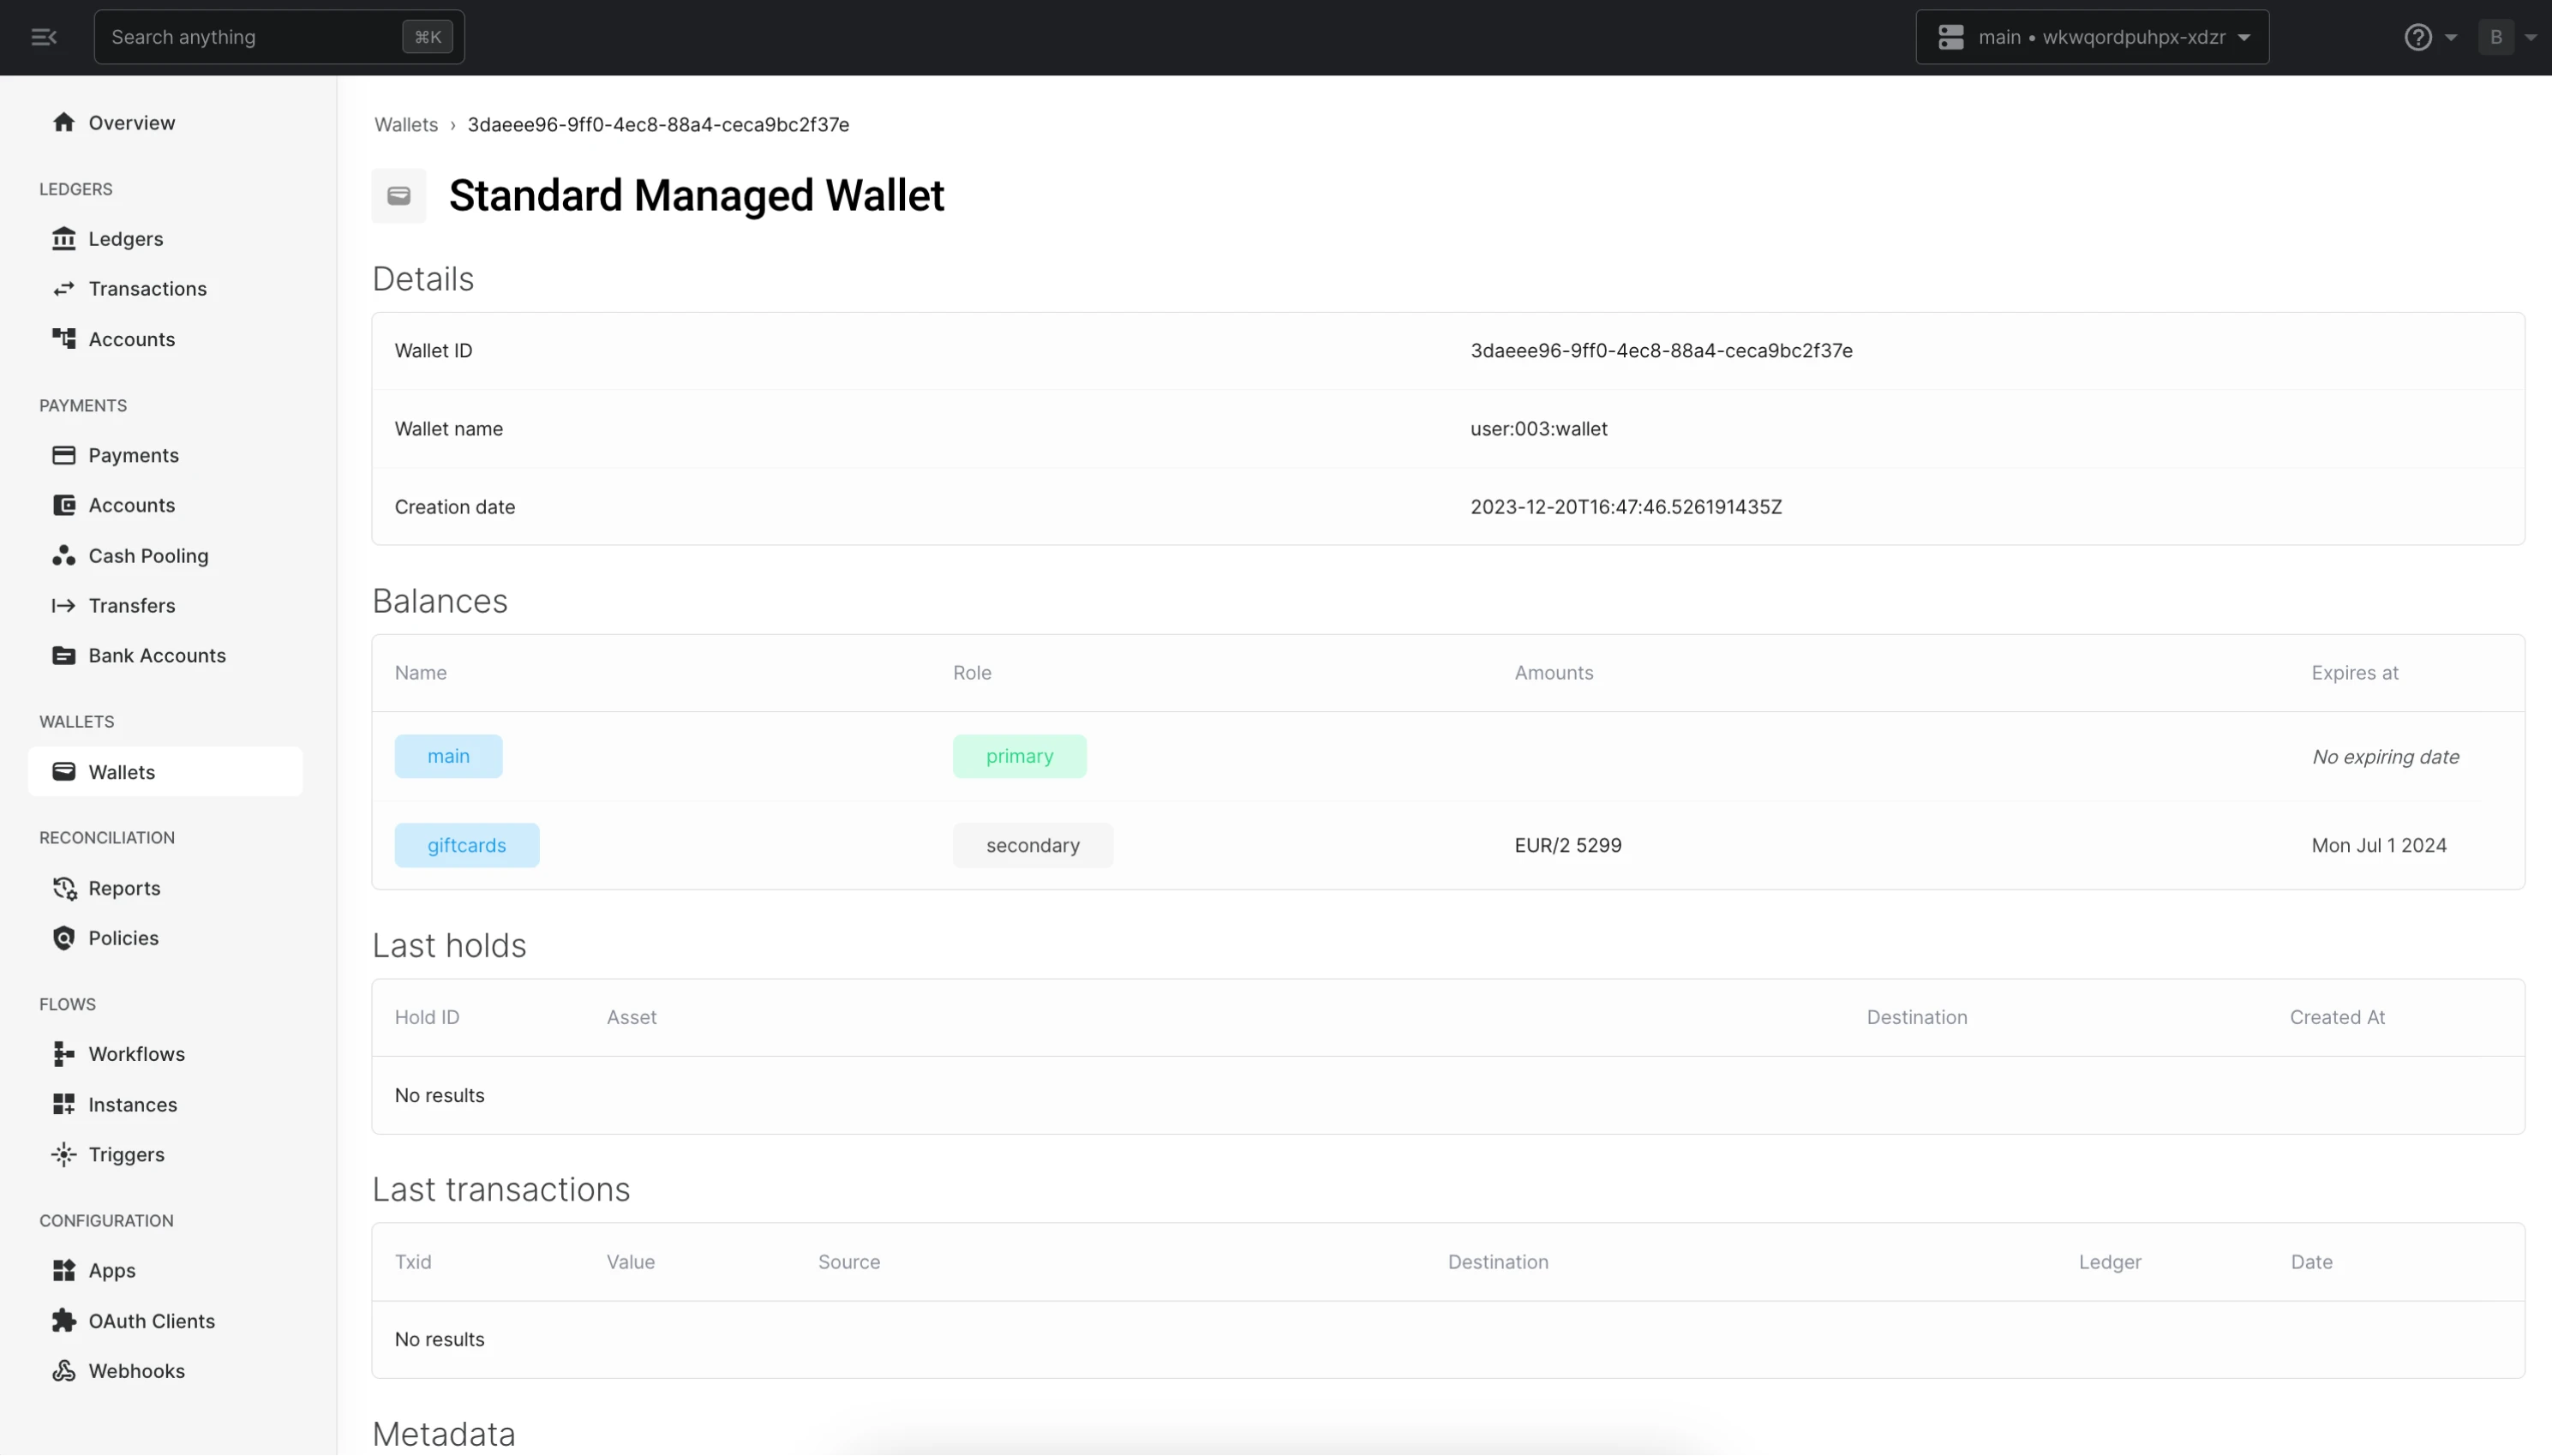Image resolution: width=2552 pixels, height=1456 pixels.
Task: Open the Policies page
Action: point(122,938)
